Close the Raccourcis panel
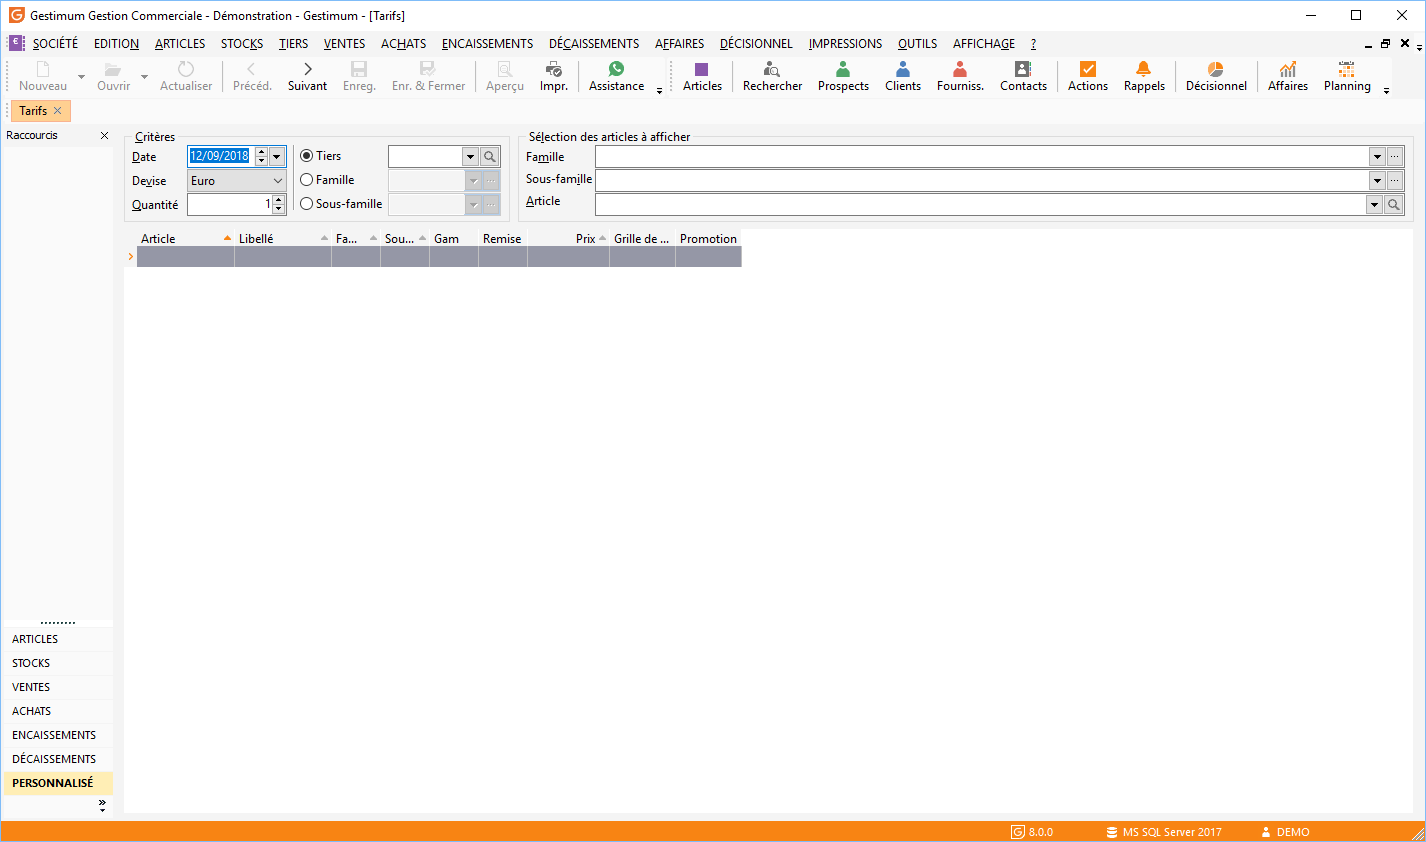This screenshot has height=842, width=1426. coord(104,135)
